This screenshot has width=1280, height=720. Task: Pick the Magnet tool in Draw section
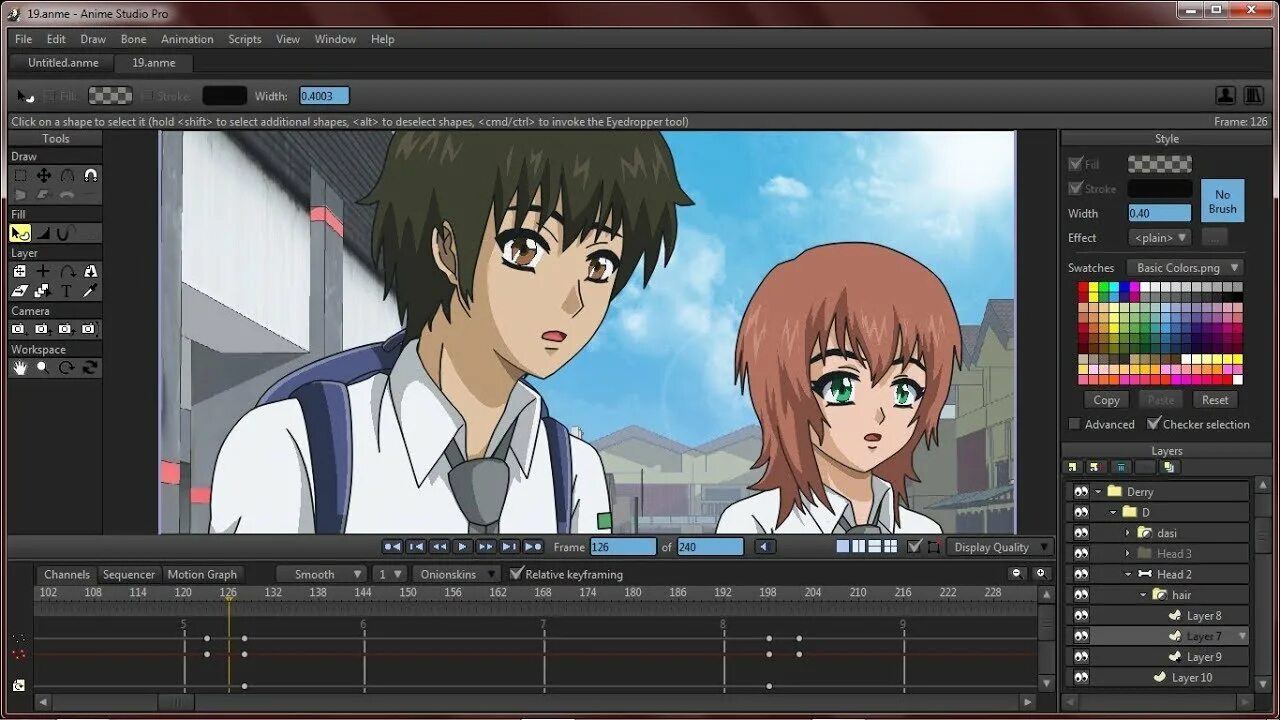90,175
